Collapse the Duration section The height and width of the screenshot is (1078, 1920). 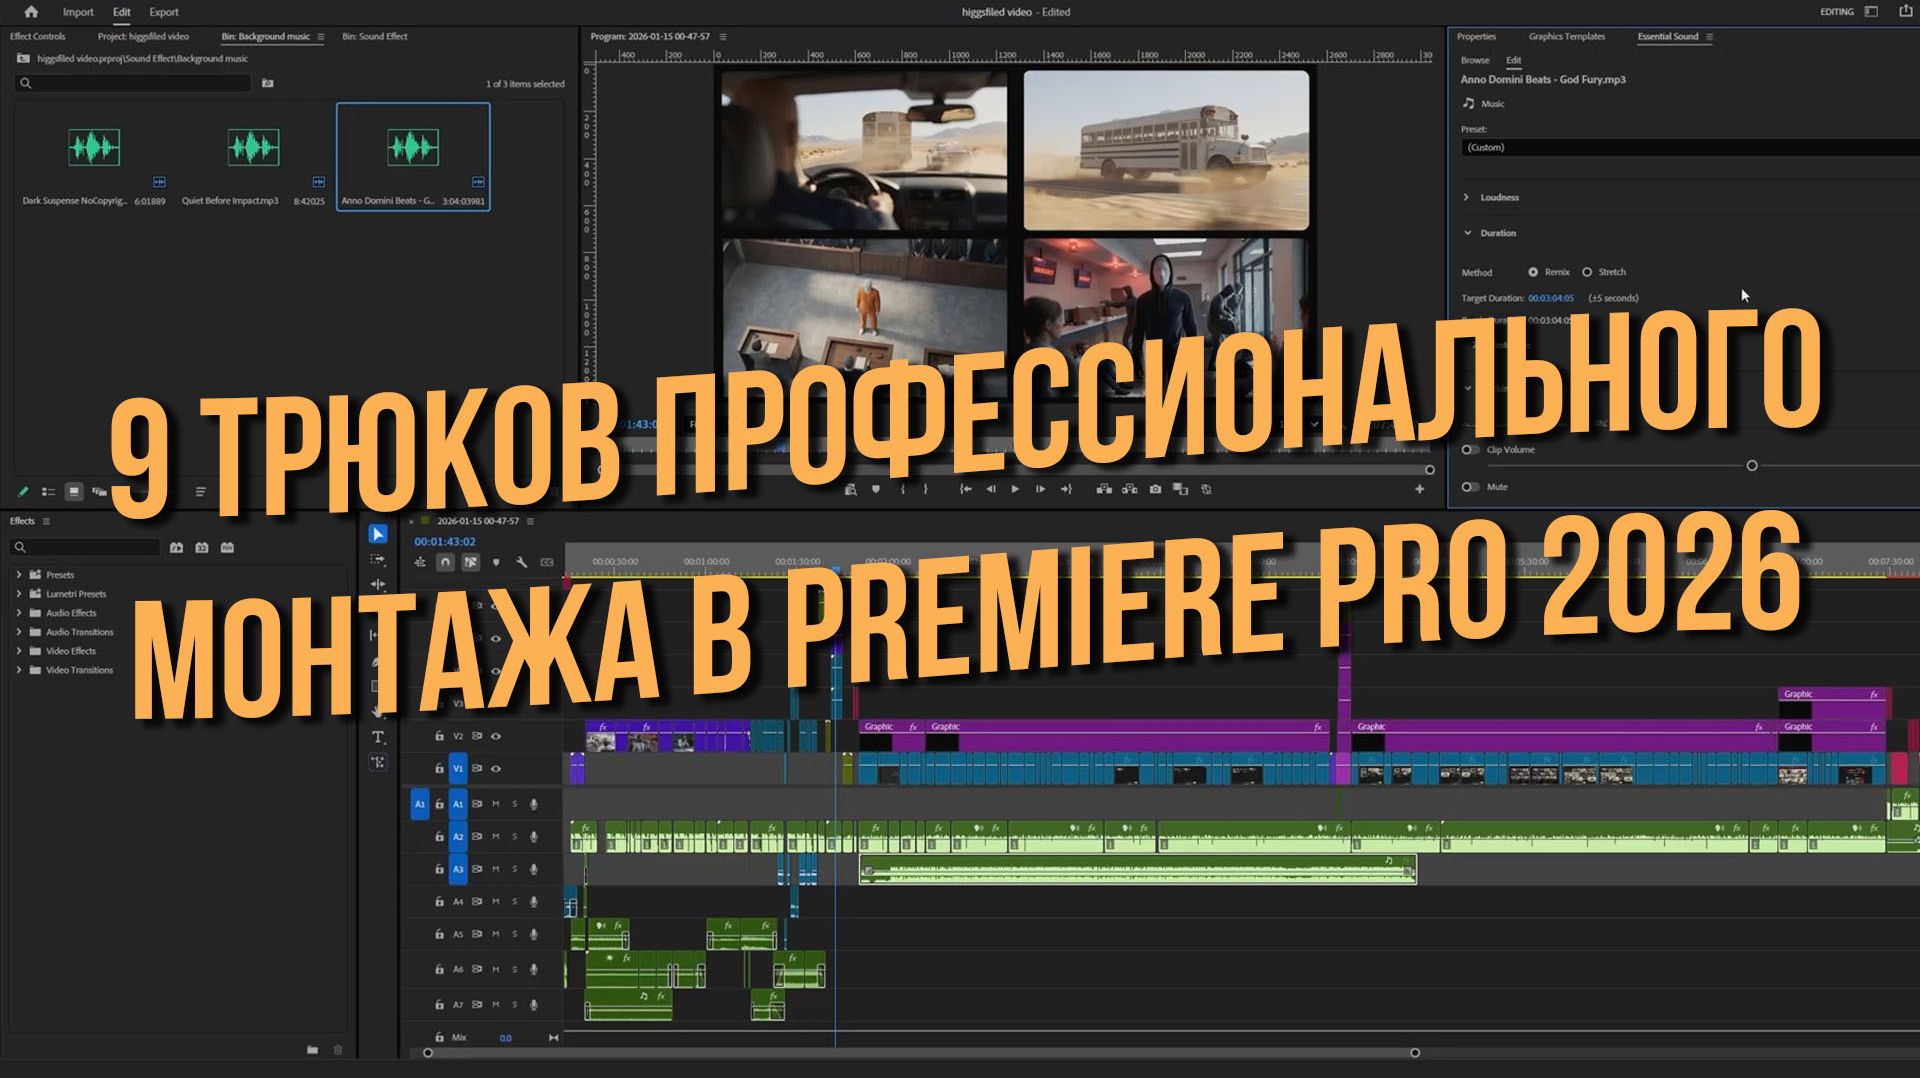tap(1467, 233)
